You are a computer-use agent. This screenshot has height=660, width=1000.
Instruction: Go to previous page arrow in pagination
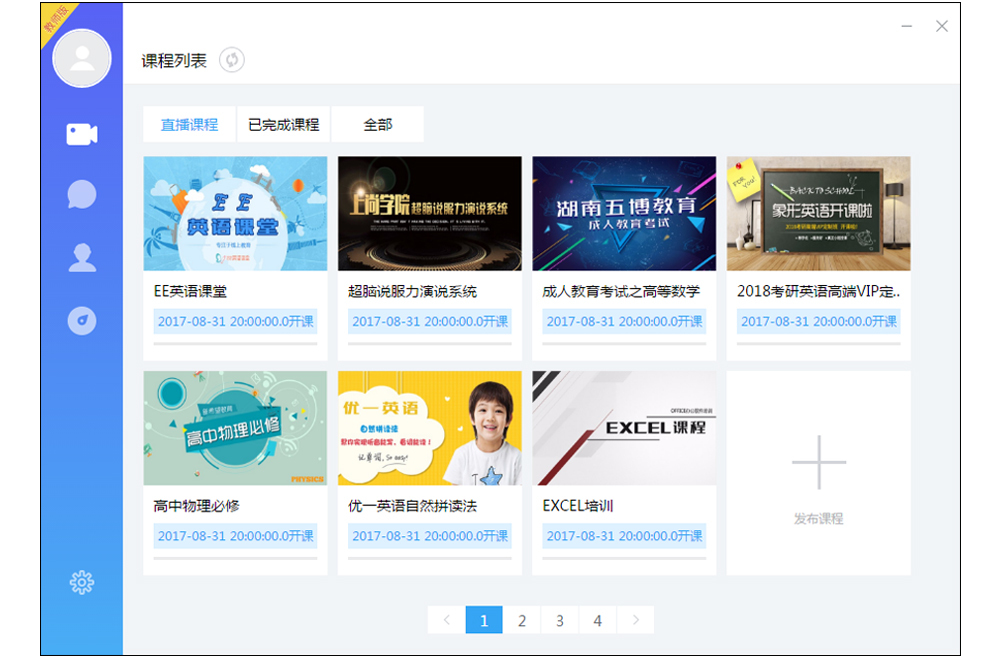[x=446, y=620]
